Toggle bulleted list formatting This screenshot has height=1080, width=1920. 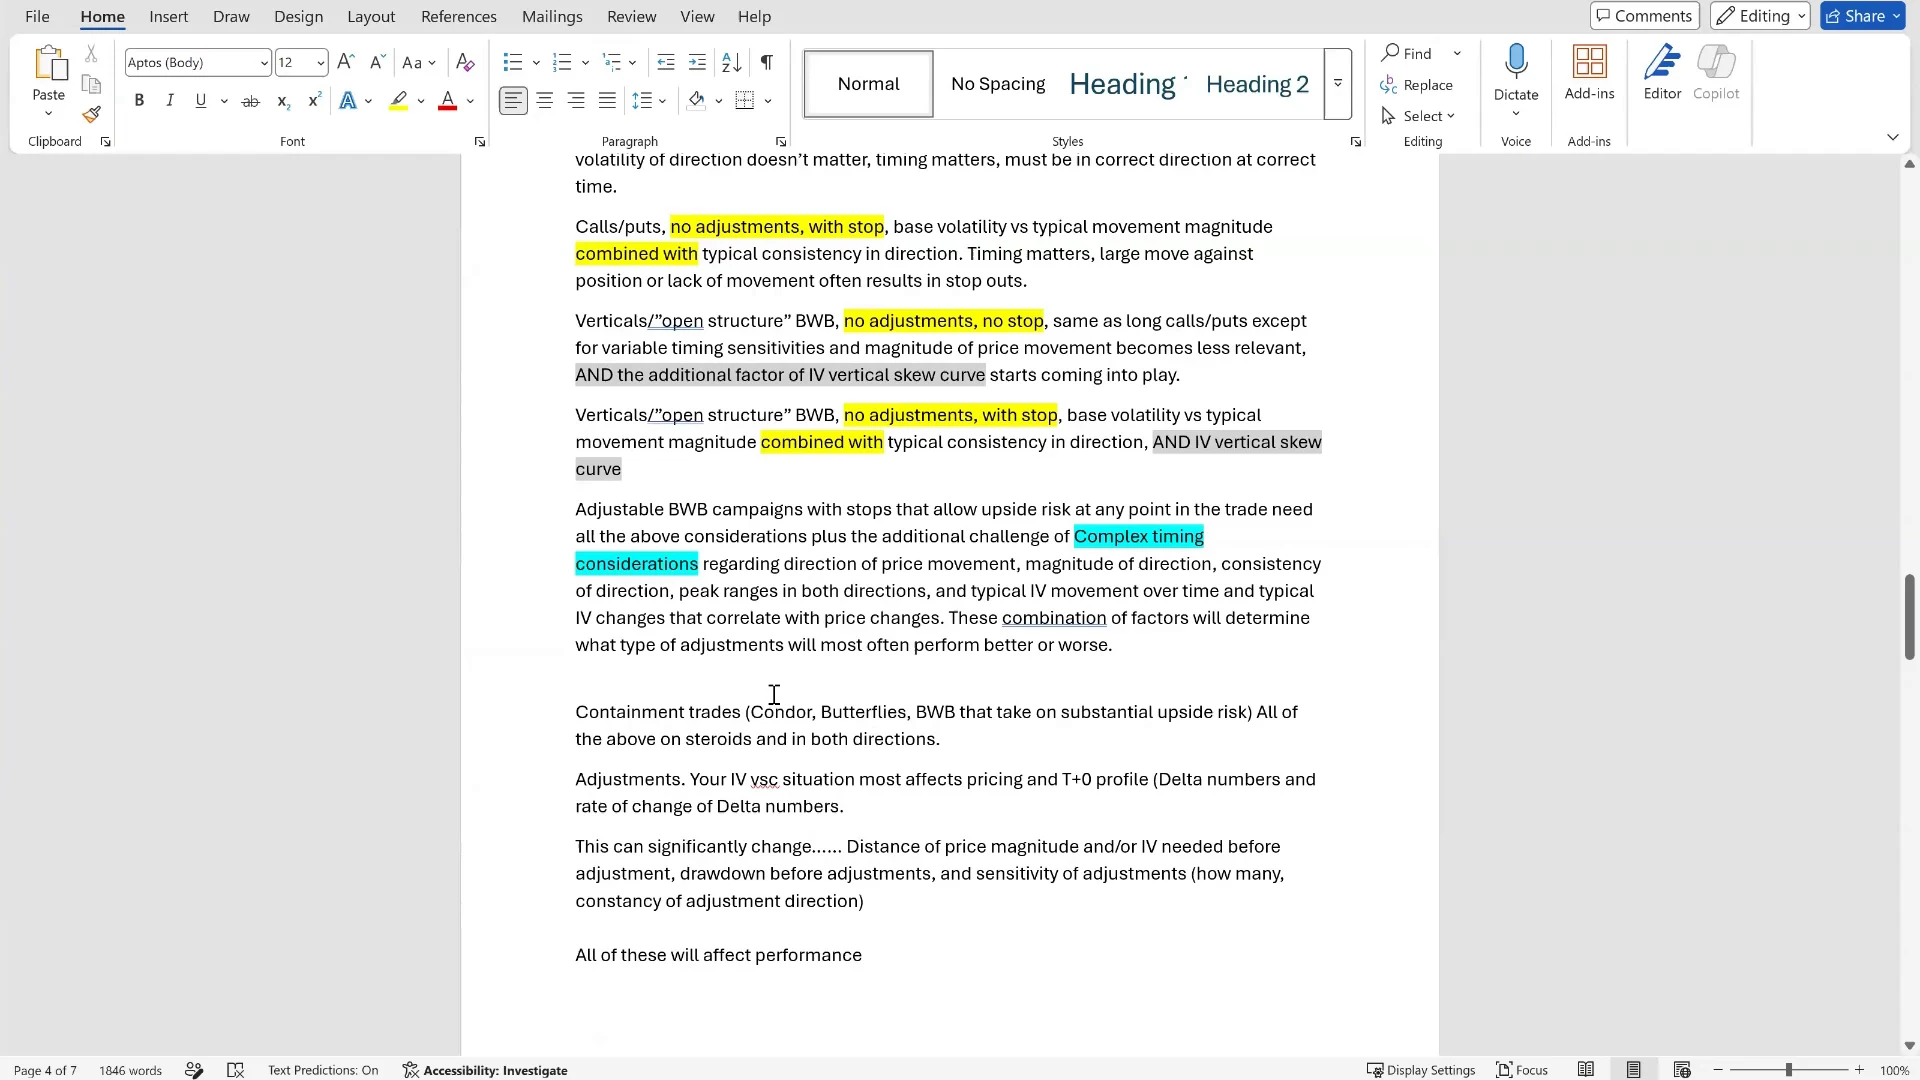click(x=513, y=62)
